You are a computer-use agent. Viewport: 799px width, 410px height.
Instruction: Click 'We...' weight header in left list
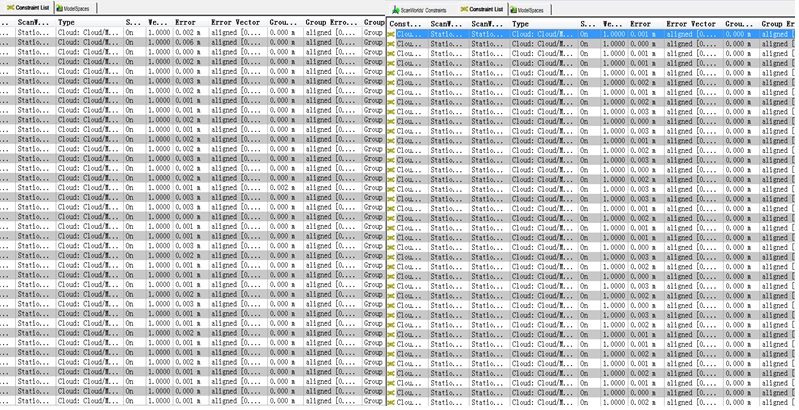(159, 22)
